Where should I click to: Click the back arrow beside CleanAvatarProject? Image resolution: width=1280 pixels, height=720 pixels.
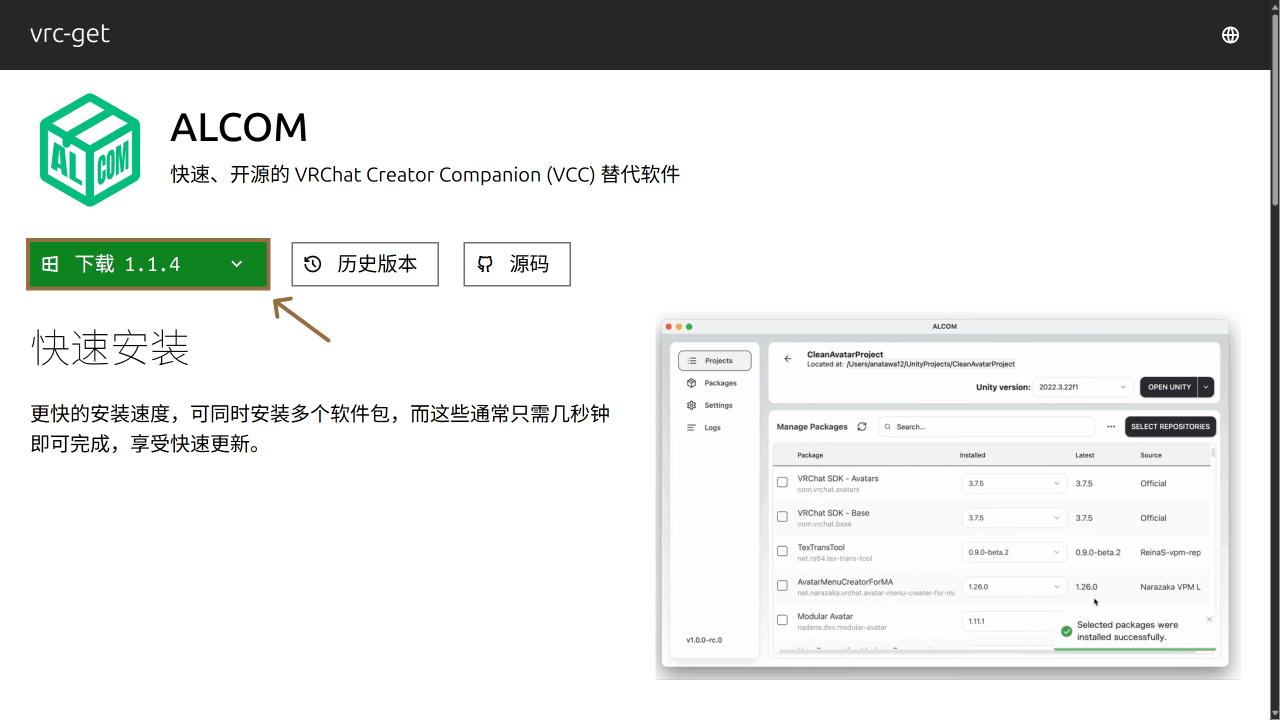787,358
